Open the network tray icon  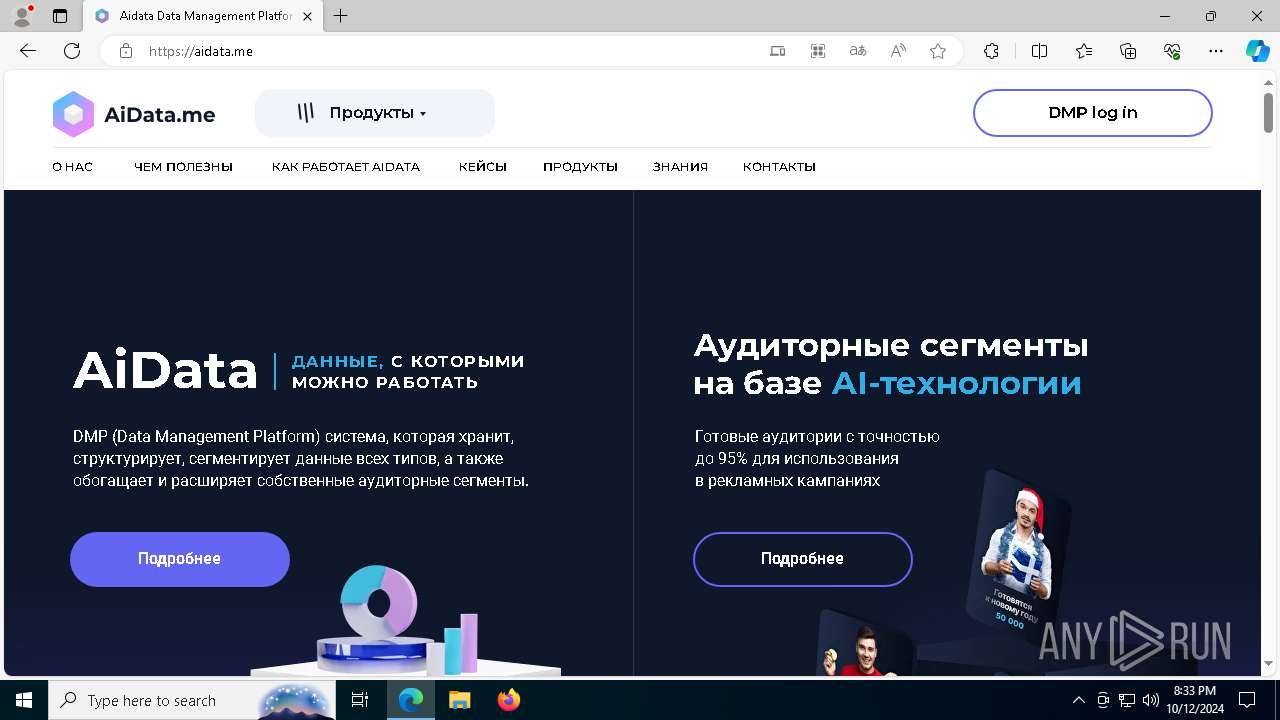(1127, 700)
